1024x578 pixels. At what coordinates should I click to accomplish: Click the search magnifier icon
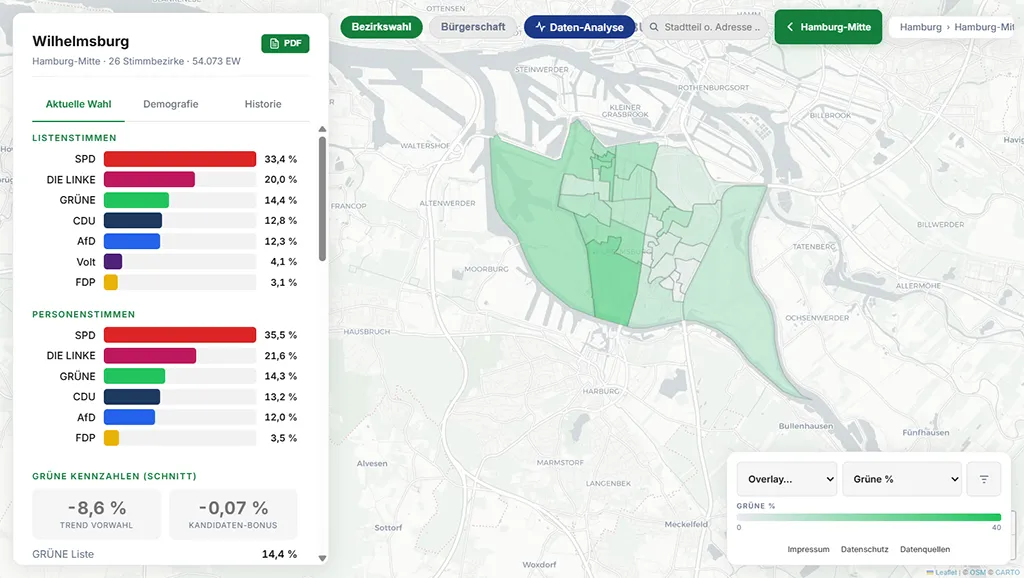(x=654, y=27)
